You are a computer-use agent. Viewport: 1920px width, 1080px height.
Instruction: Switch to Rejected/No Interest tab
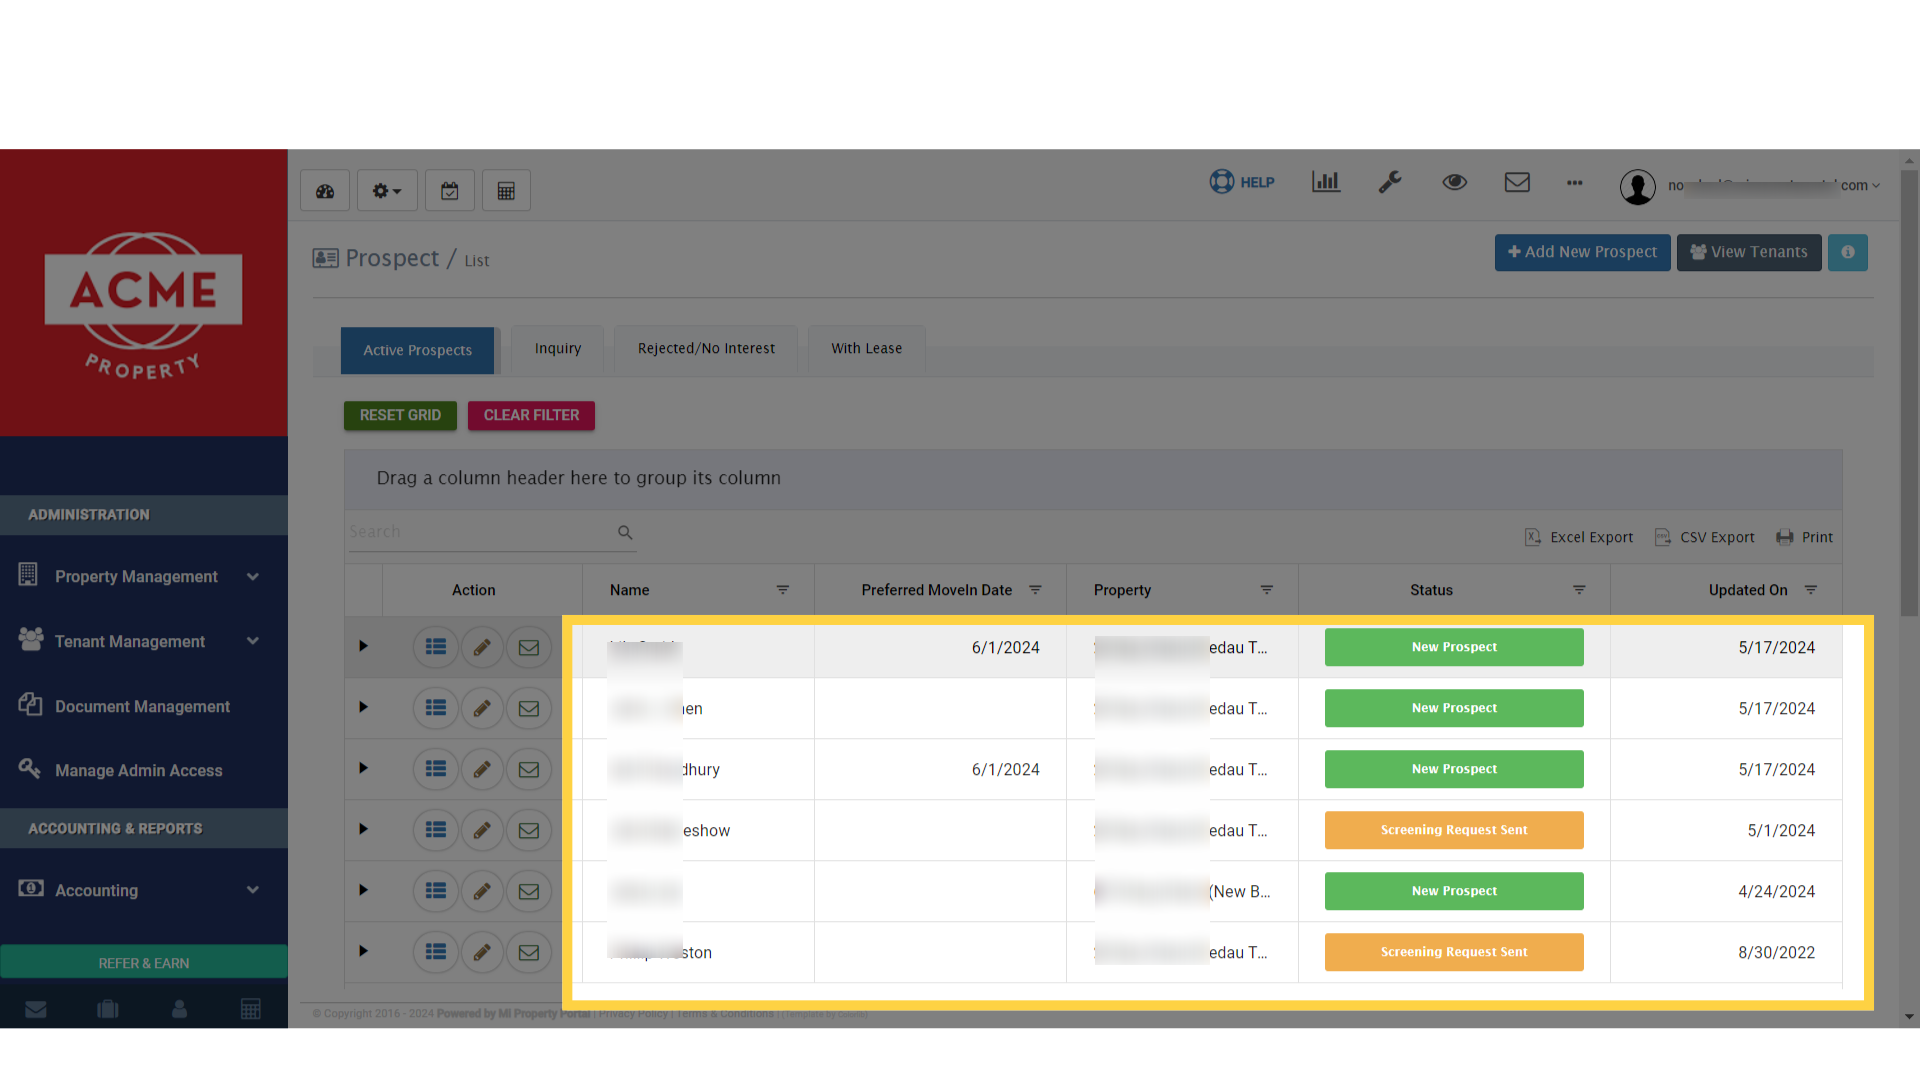pyautogui.click(x=706, y=349)
